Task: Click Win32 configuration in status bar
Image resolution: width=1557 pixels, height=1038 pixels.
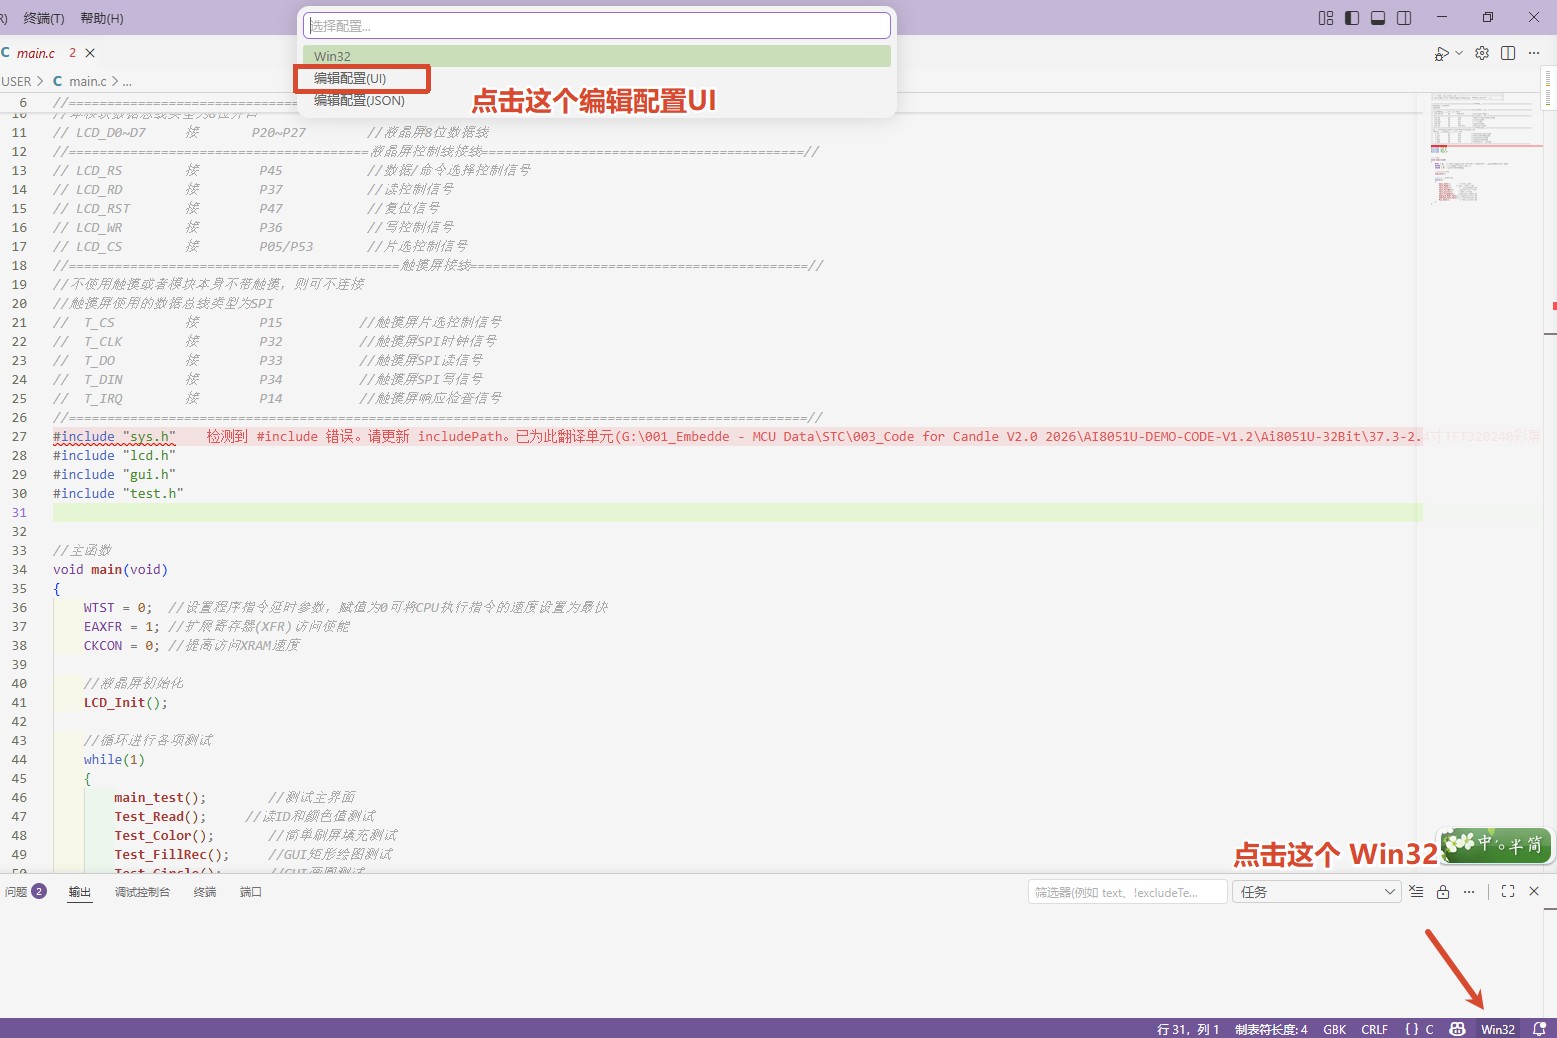Action: 1498,1029
